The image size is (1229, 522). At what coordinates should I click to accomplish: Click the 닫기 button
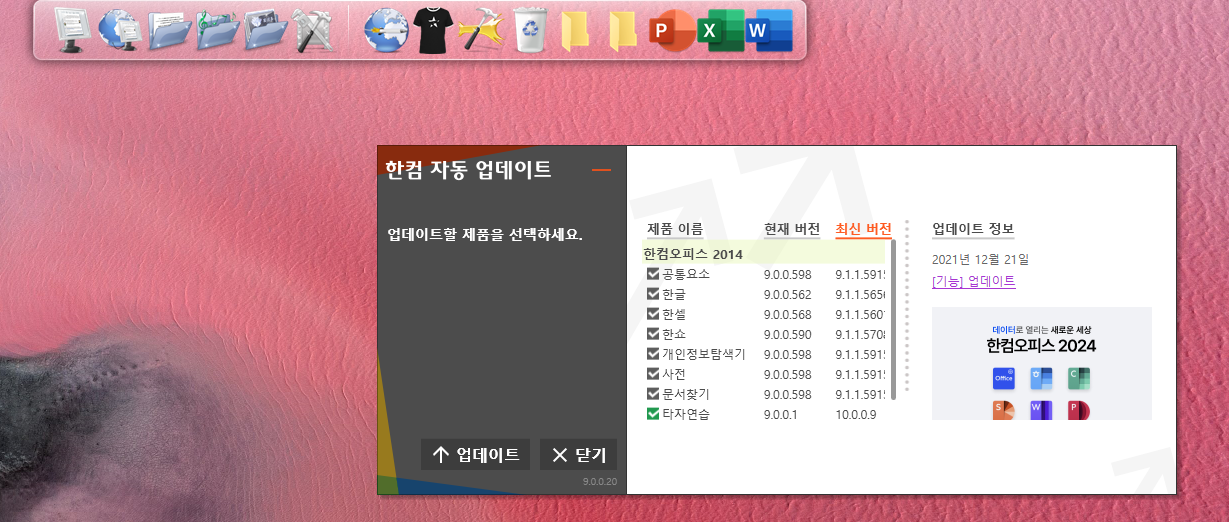click(x=579, y=455)
